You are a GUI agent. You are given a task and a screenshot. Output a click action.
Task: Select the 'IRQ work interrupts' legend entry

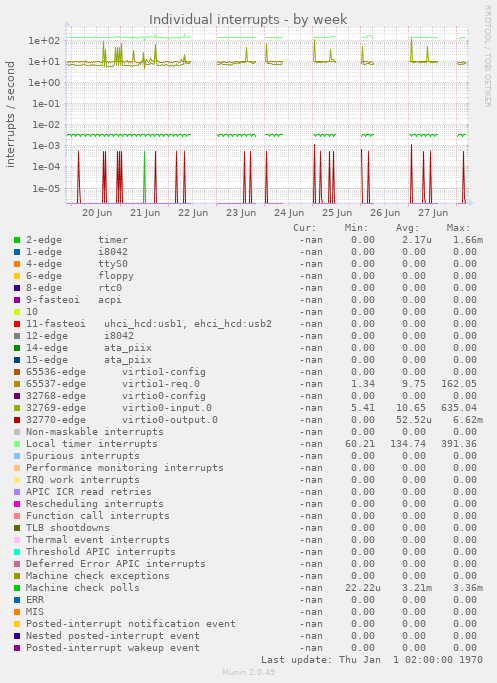83,480
